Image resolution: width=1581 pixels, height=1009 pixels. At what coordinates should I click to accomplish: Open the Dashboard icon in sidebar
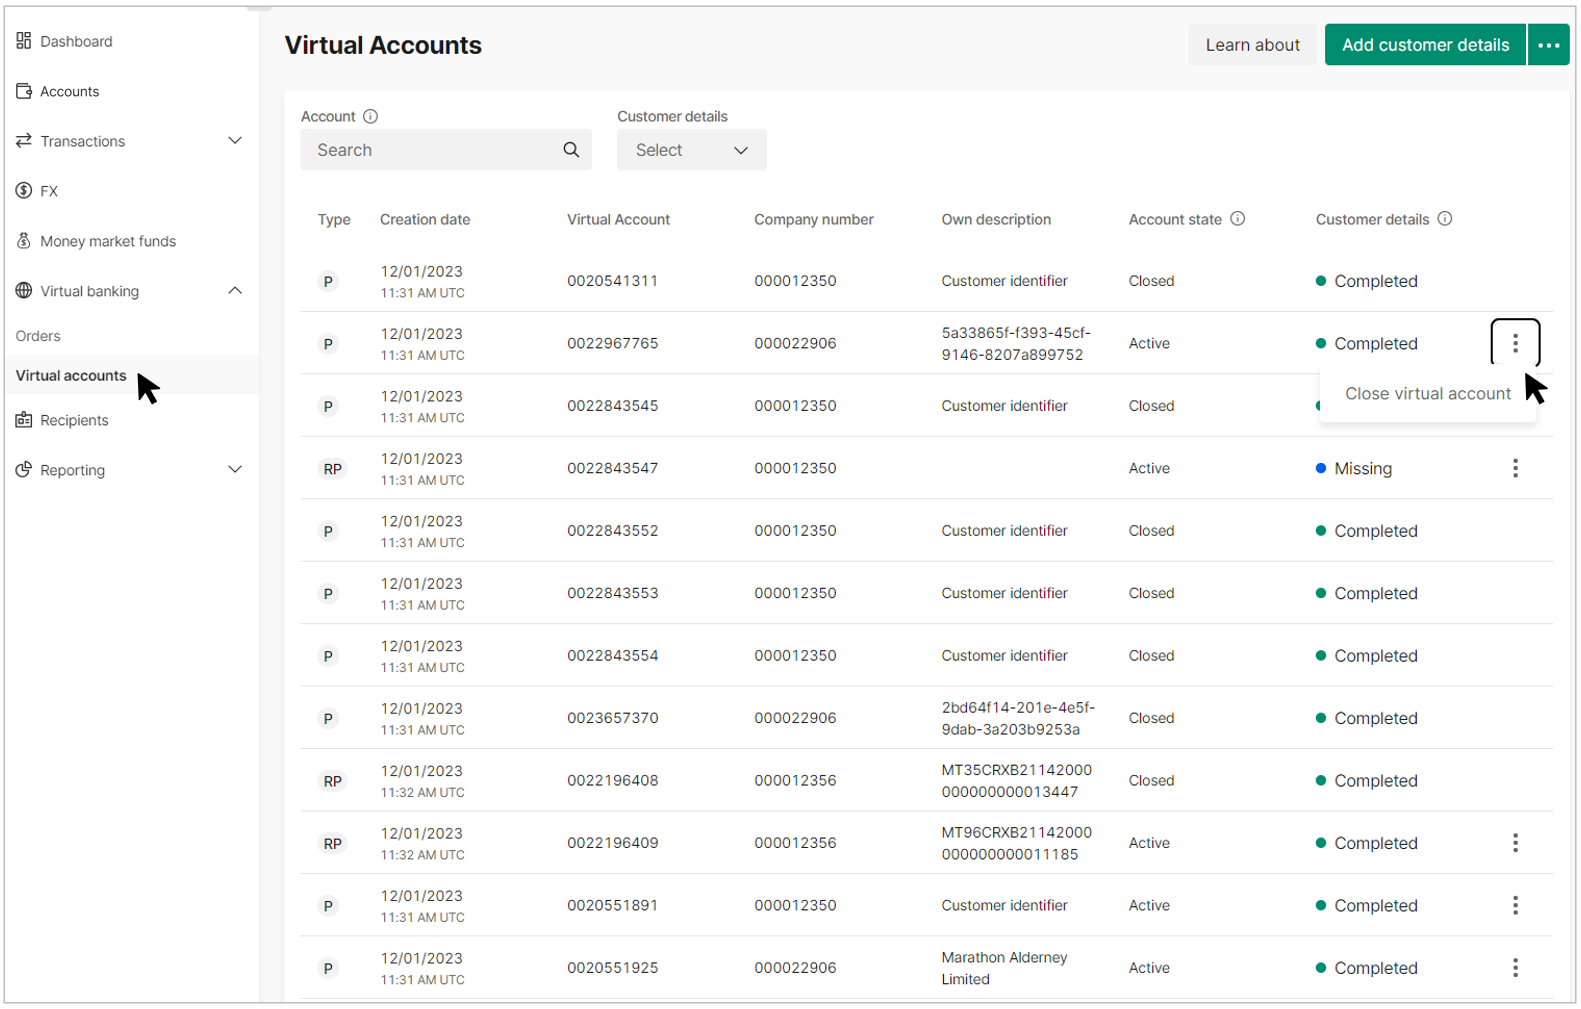[24, 41]
